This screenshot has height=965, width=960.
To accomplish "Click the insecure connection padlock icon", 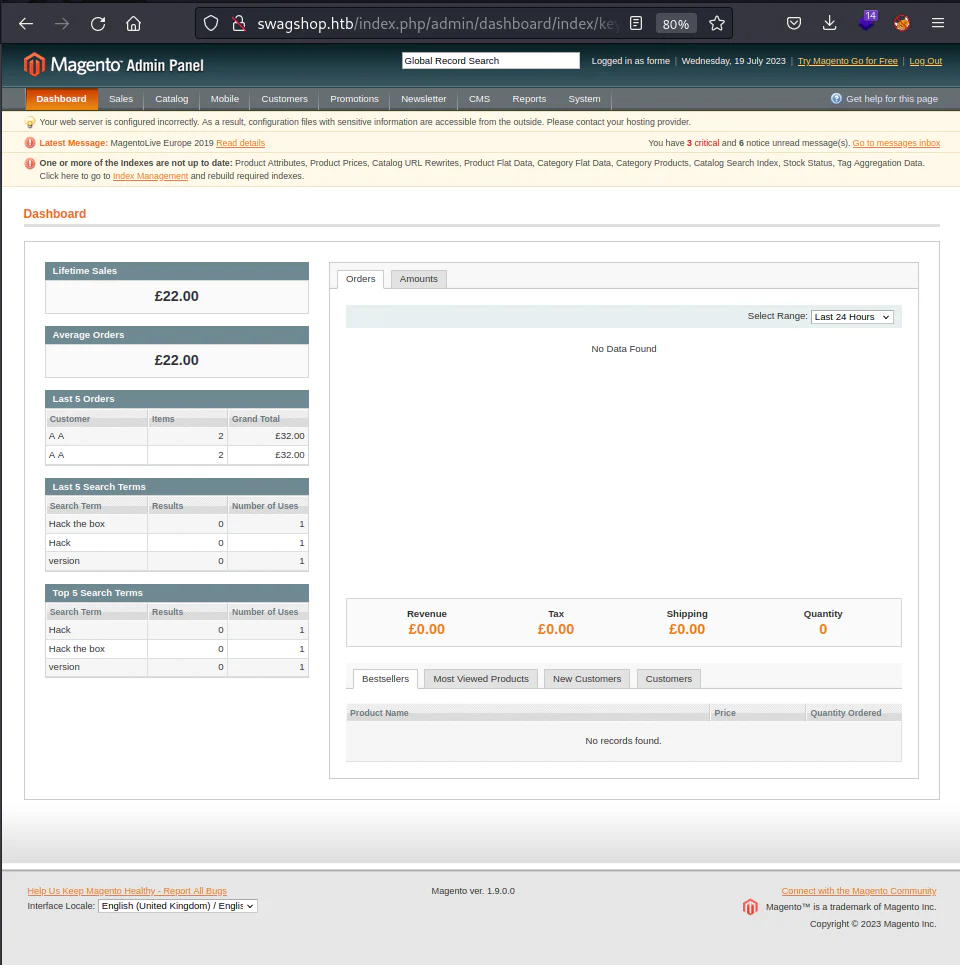I will (239, 23).
